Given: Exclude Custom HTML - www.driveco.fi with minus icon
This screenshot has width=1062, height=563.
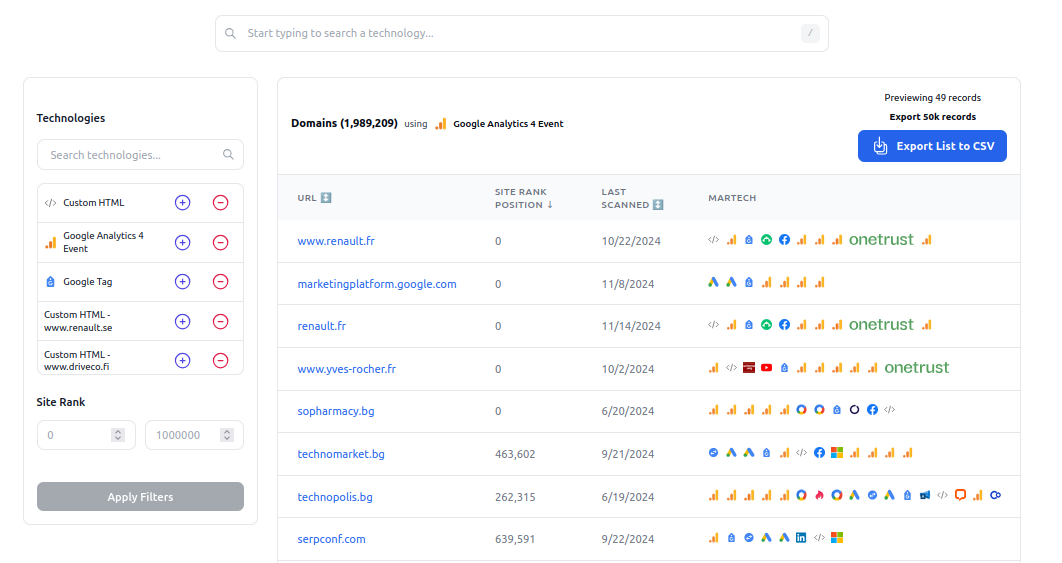Looking at the screenshot, I should (x=220, y=360).
